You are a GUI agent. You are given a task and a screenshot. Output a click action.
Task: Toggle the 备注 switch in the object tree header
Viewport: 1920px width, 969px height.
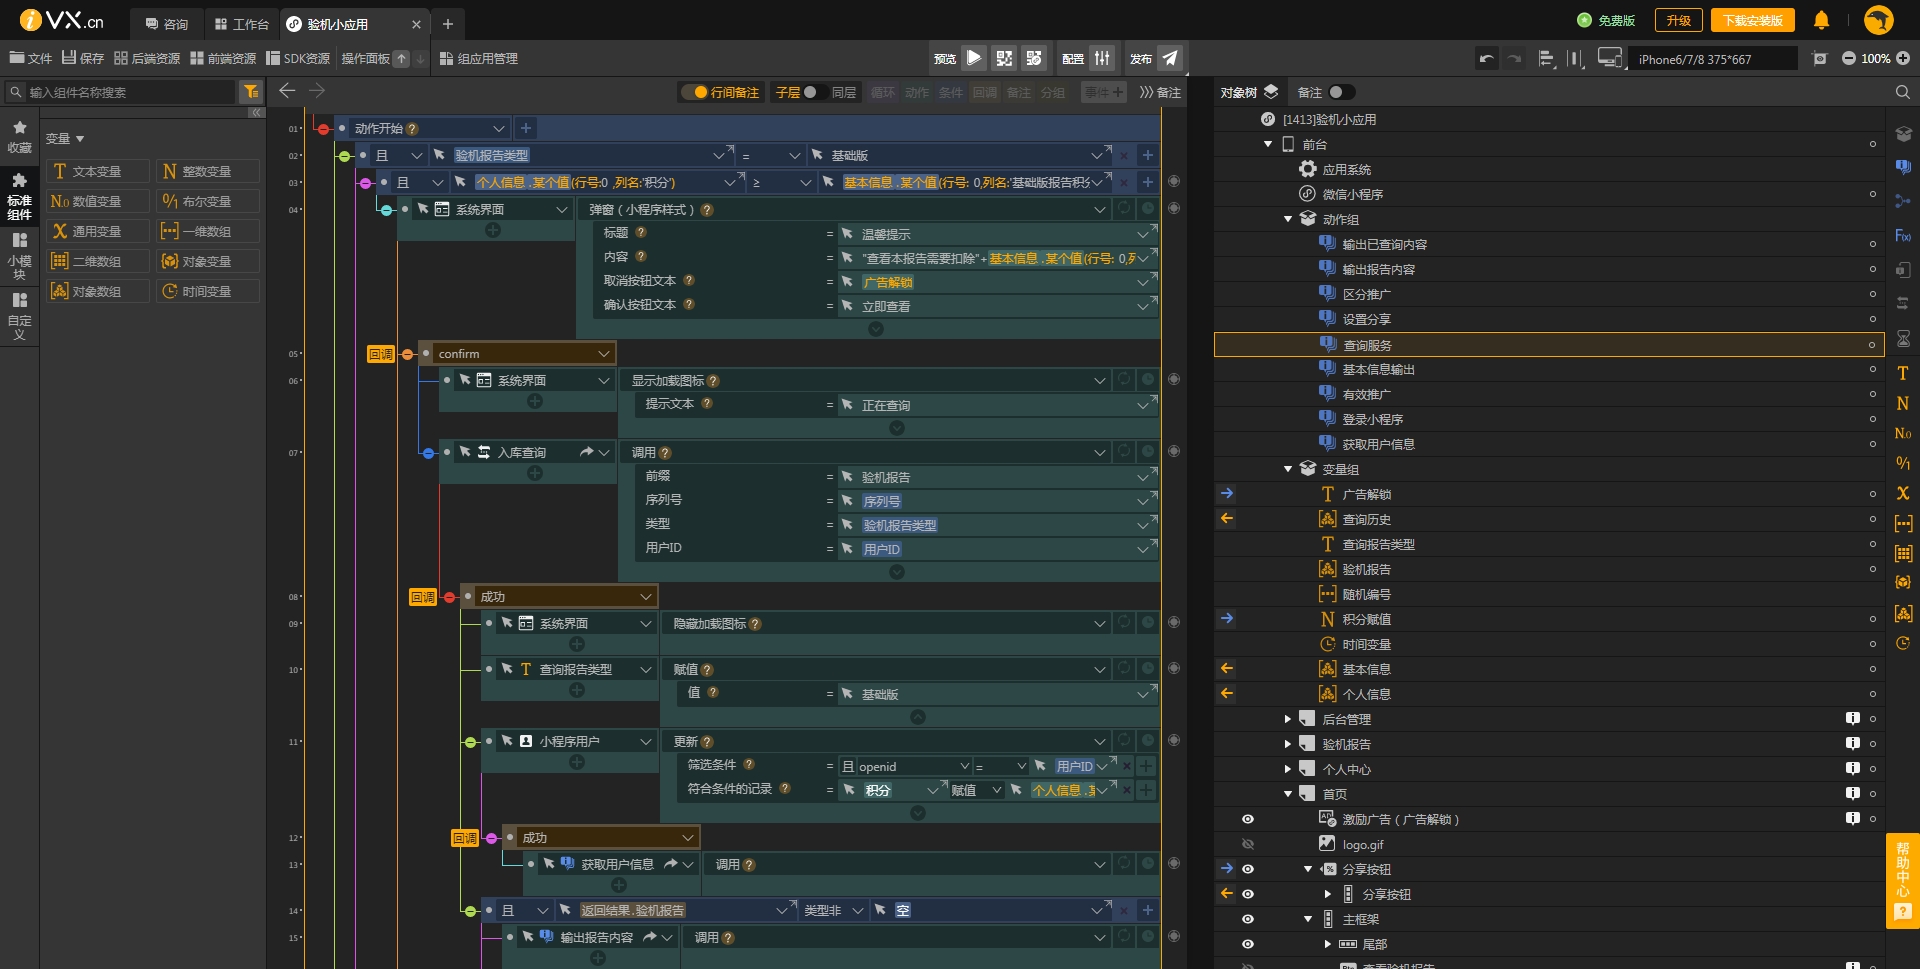[x=1341, y=92]
